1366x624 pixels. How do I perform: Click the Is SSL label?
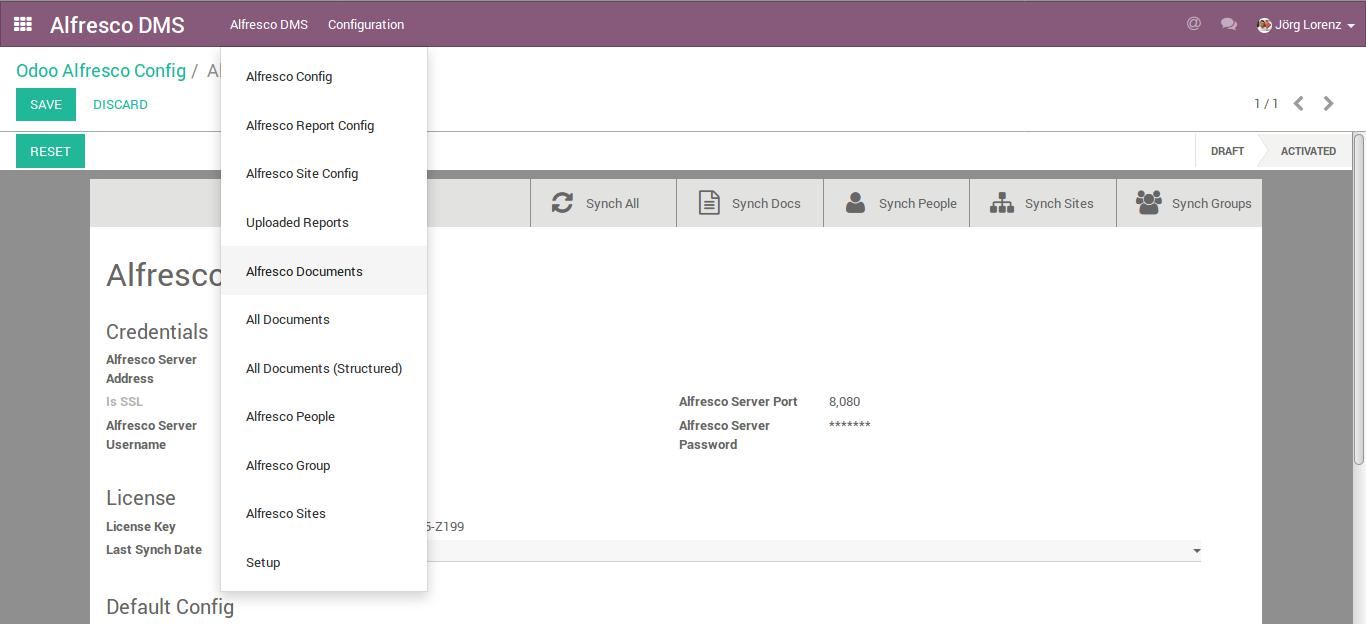[x=124, y=401]
